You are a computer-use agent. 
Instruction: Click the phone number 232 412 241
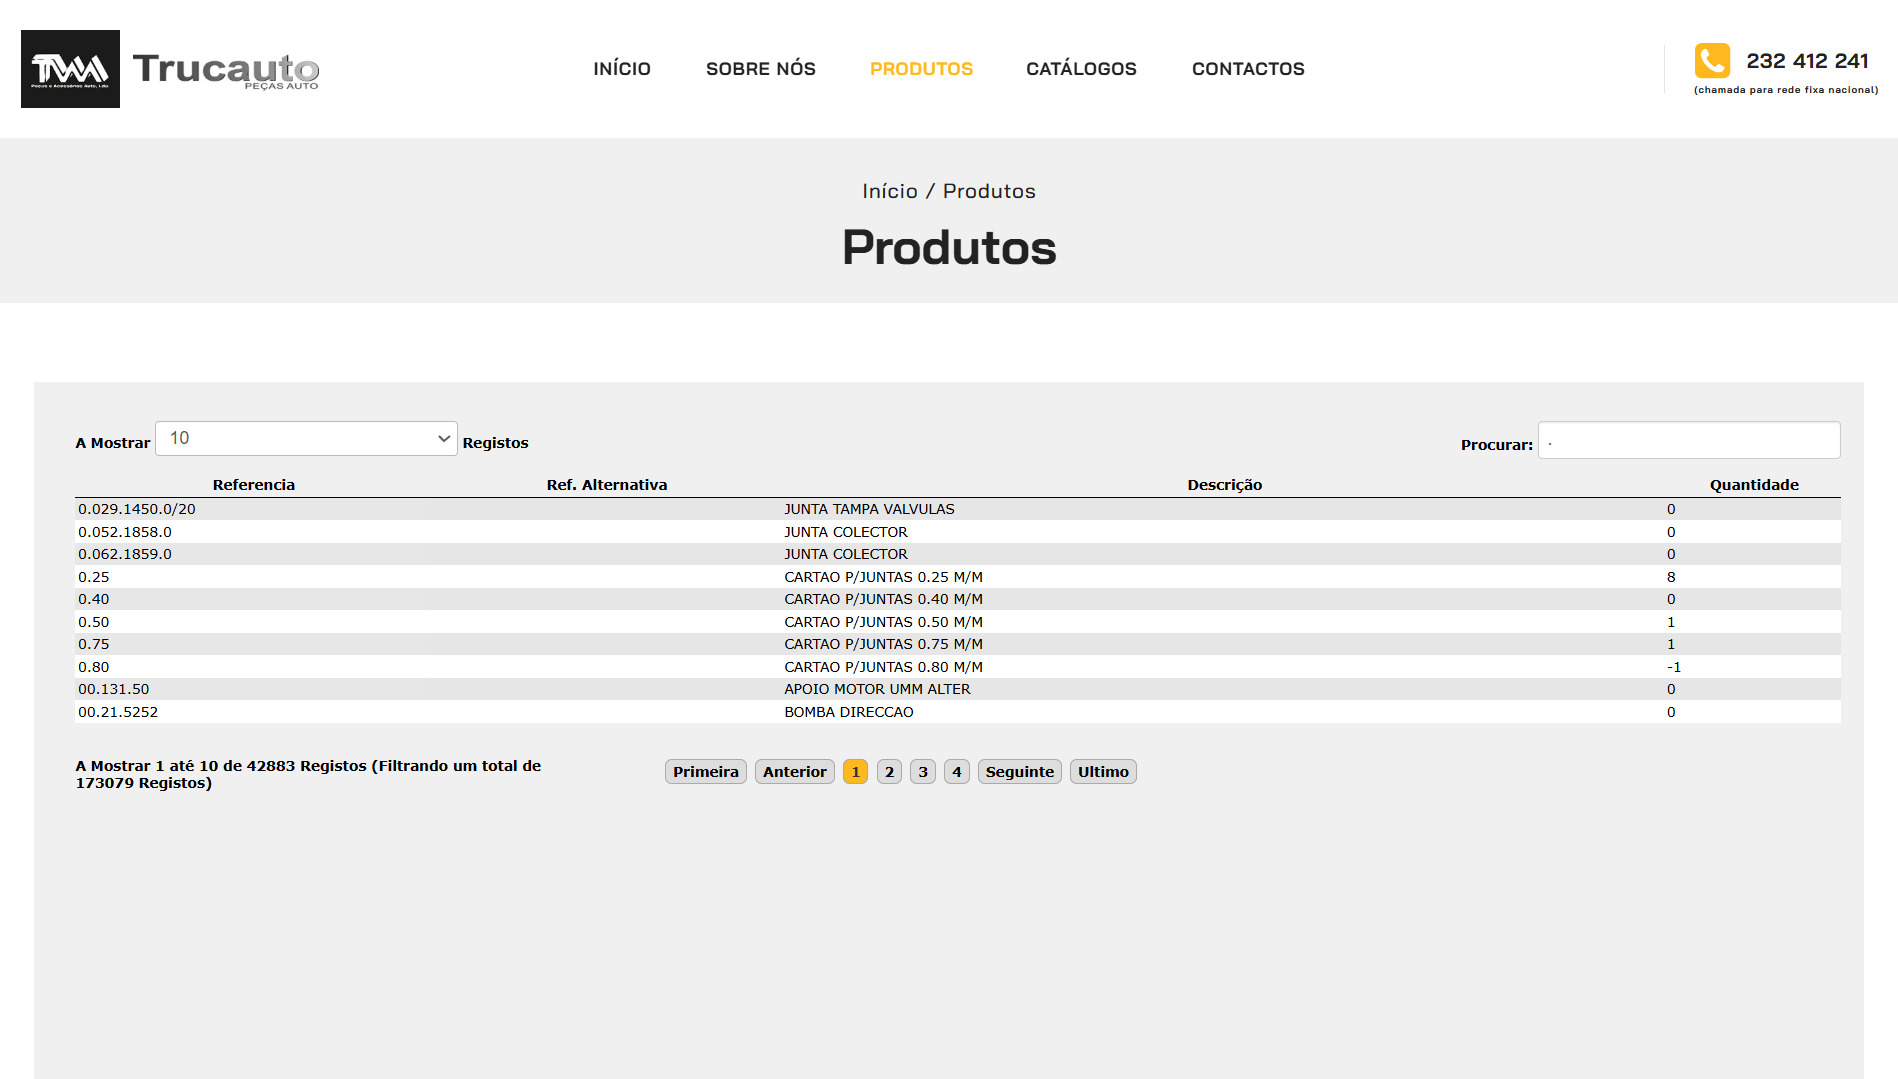(x=1806, y=61)
